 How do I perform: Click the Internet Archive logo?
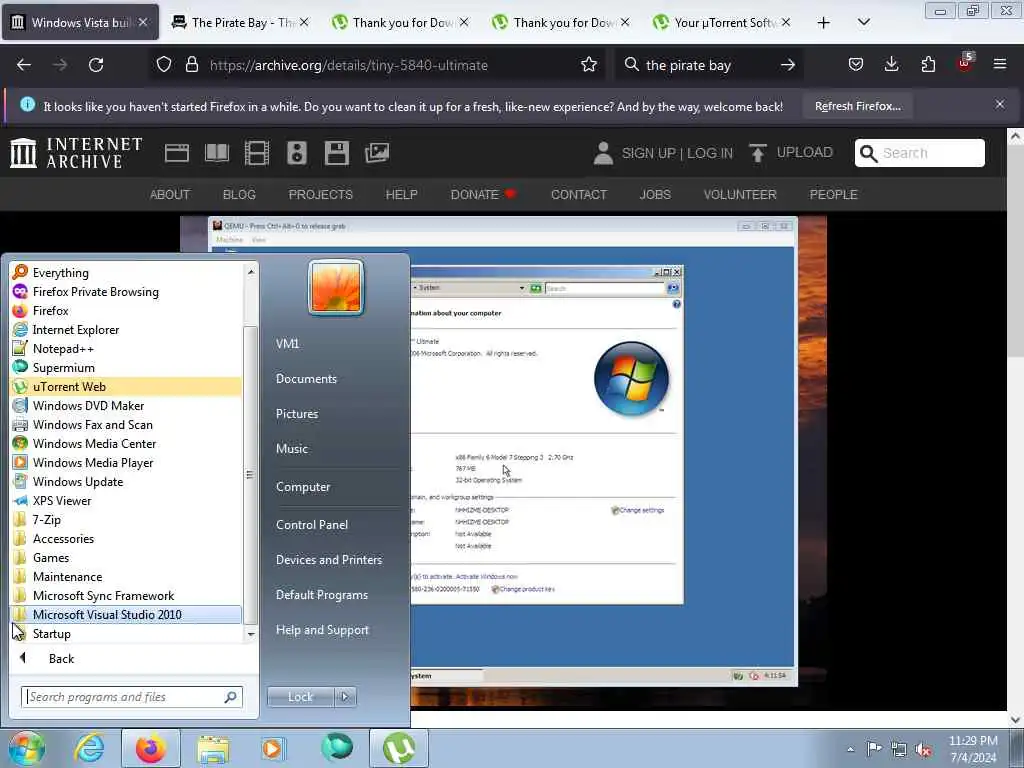click(x=76, y=153)
